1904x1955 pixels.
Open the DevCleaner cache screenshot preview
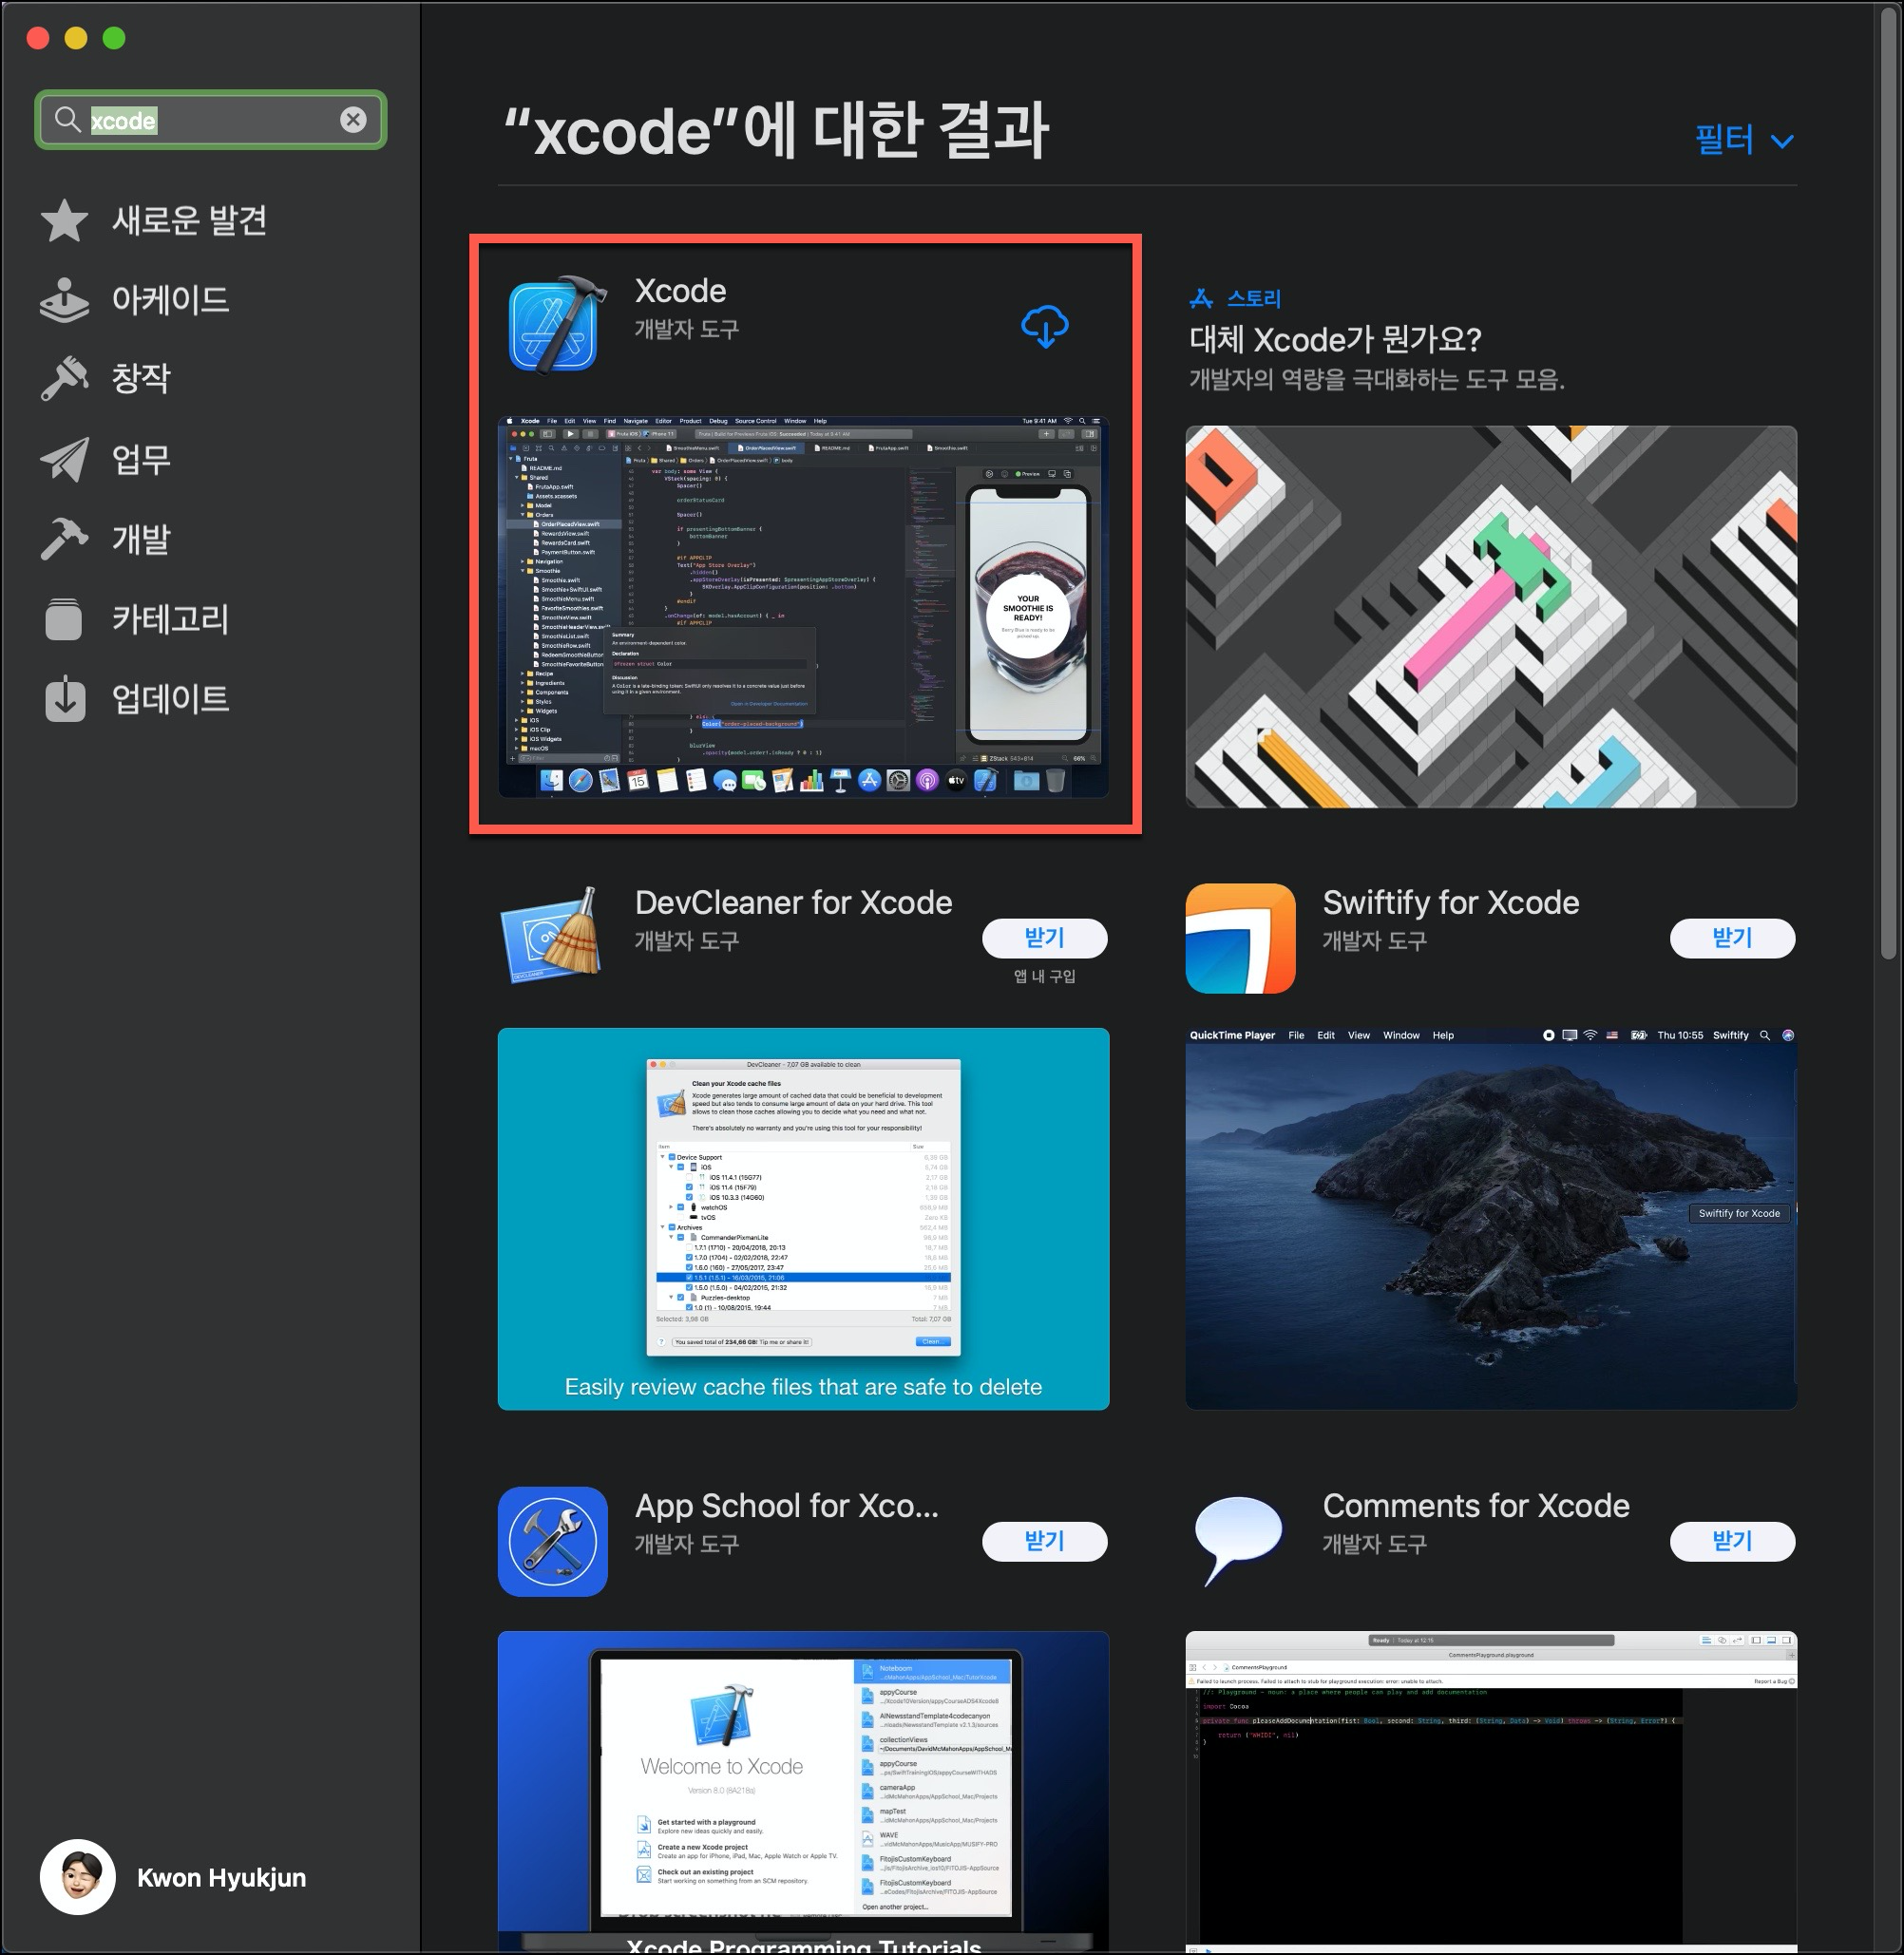803,1218
